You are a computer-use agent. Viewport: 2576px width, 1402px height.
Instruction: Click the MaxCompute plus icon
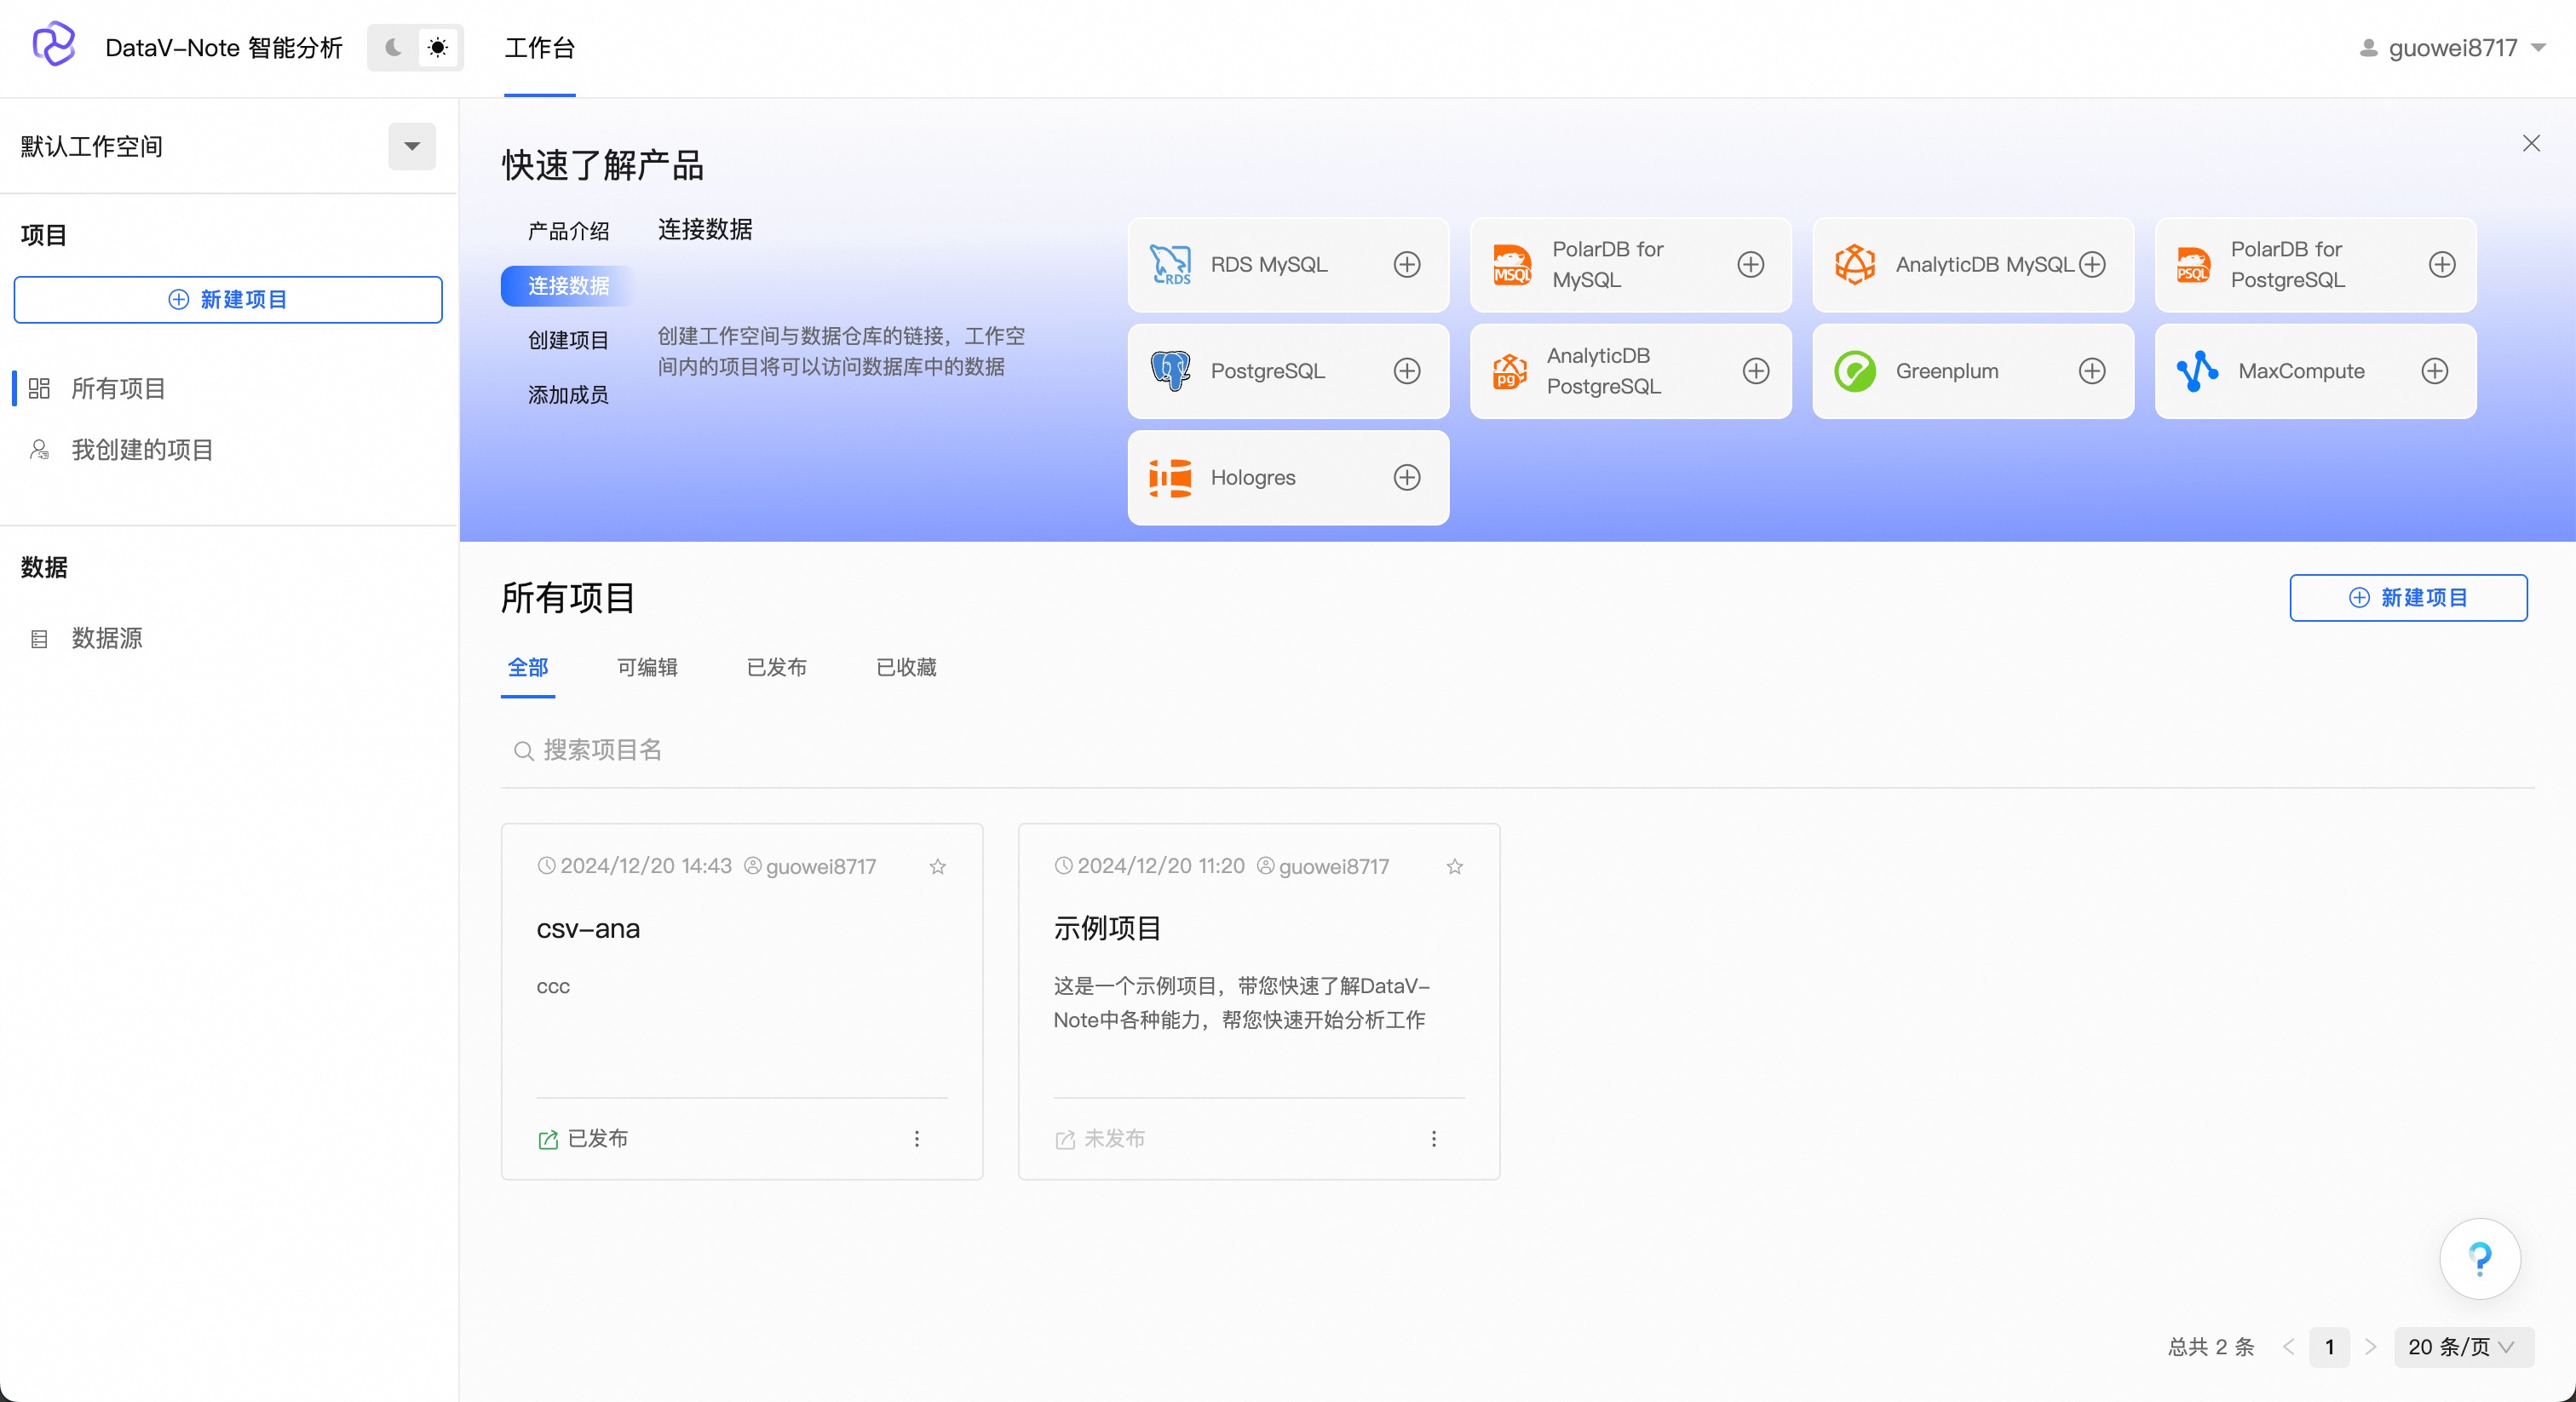click(x=2434, y=371)
